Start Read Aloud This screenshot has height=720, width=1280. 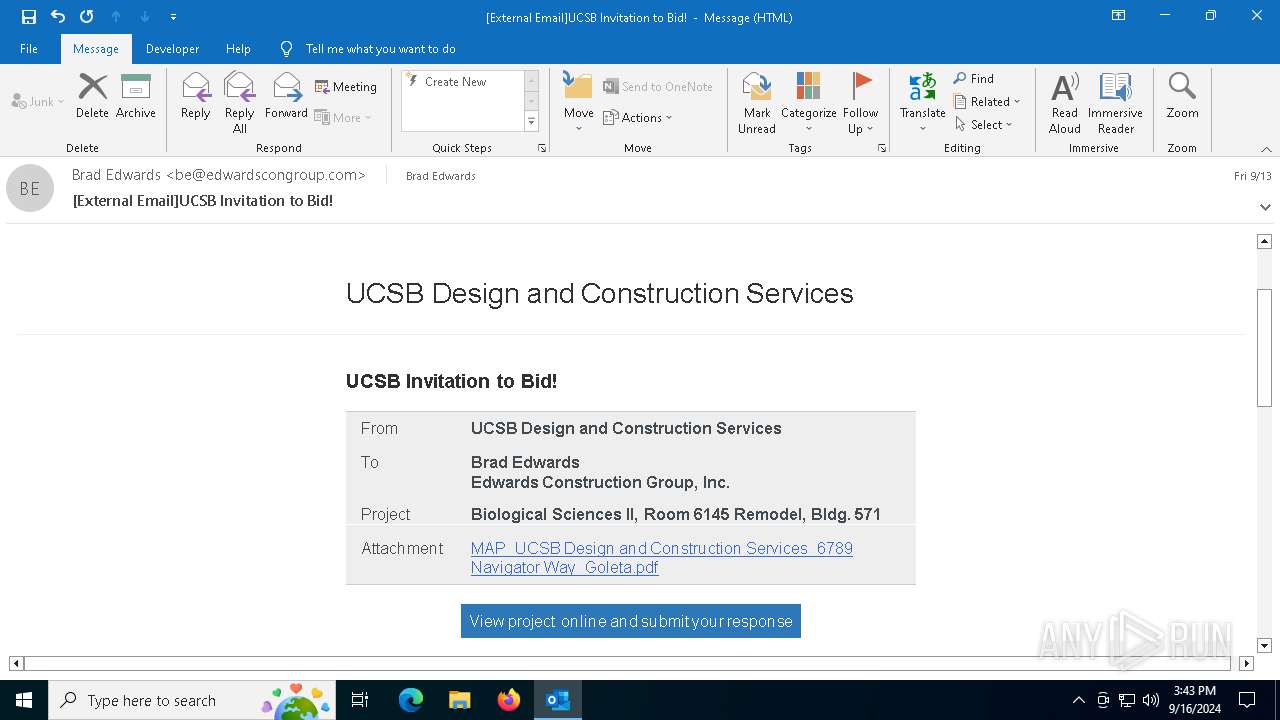click(x=1065, y=103)
